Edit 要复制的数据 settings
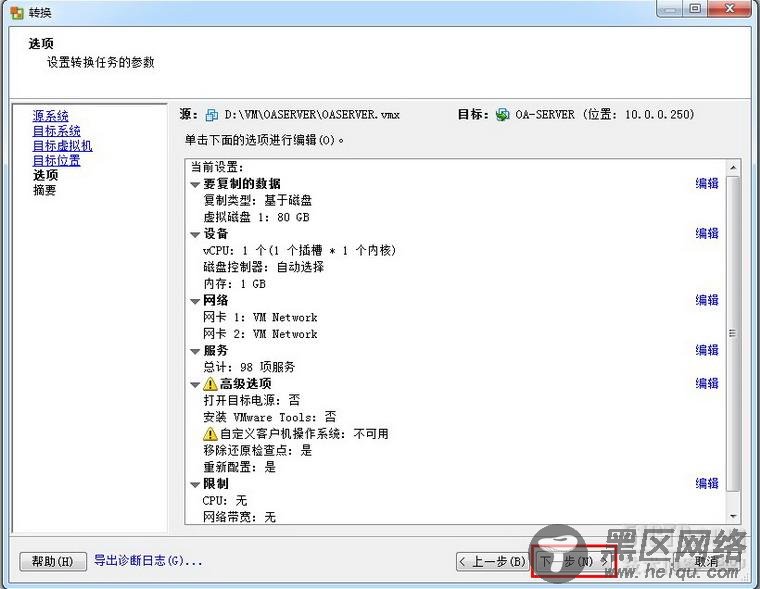This screenshot has width=760, height=589. 707,184
